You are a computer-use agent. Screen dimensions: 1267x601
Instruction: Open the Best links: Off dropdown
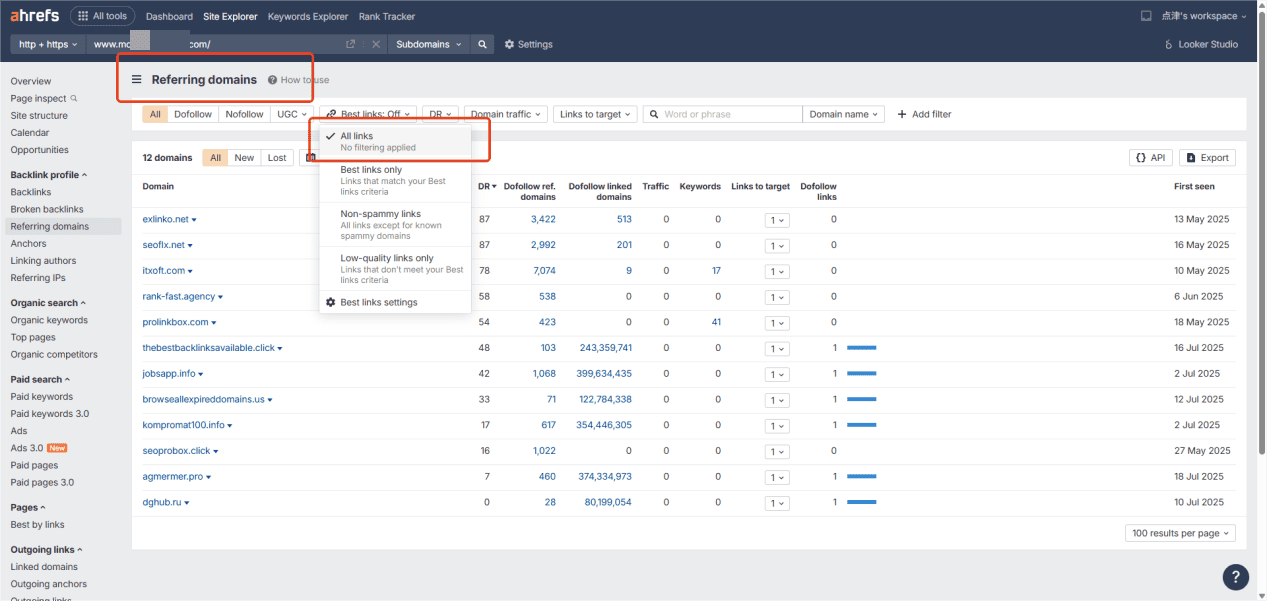coord(367,114)
